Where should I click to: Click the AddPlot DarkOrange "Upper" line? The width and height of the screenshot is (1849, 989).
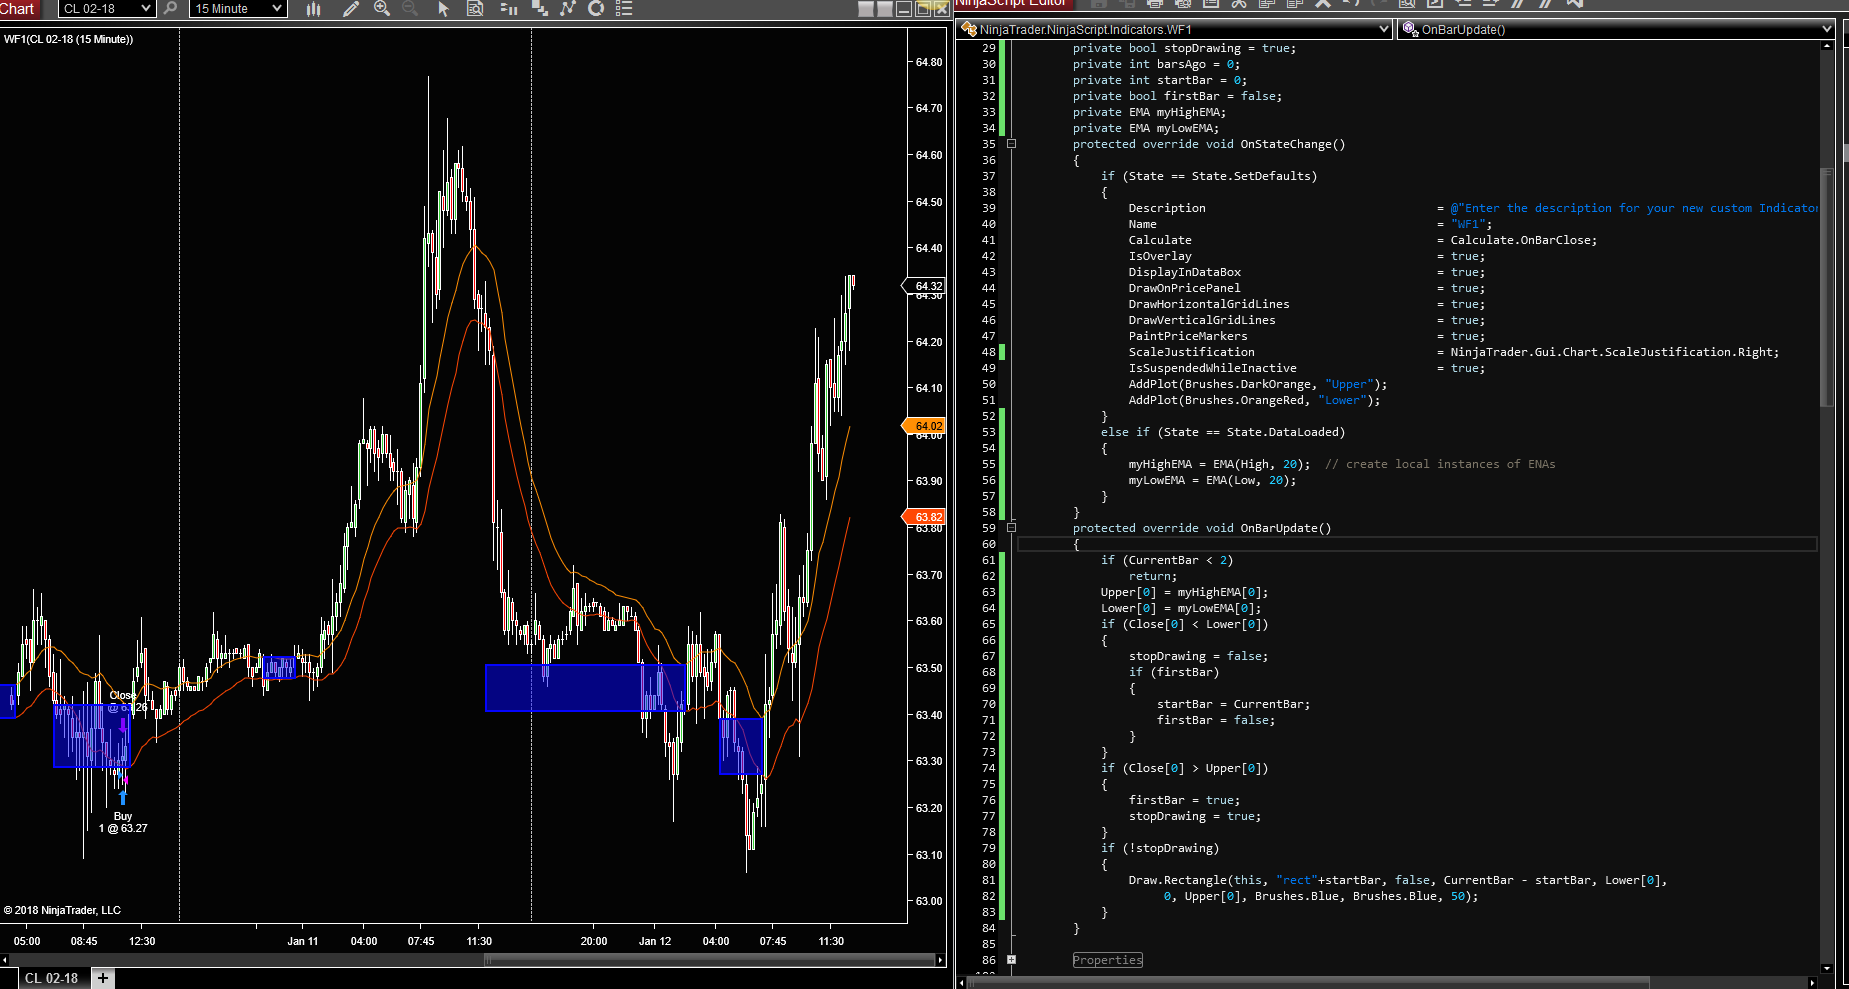(1258, 384)
